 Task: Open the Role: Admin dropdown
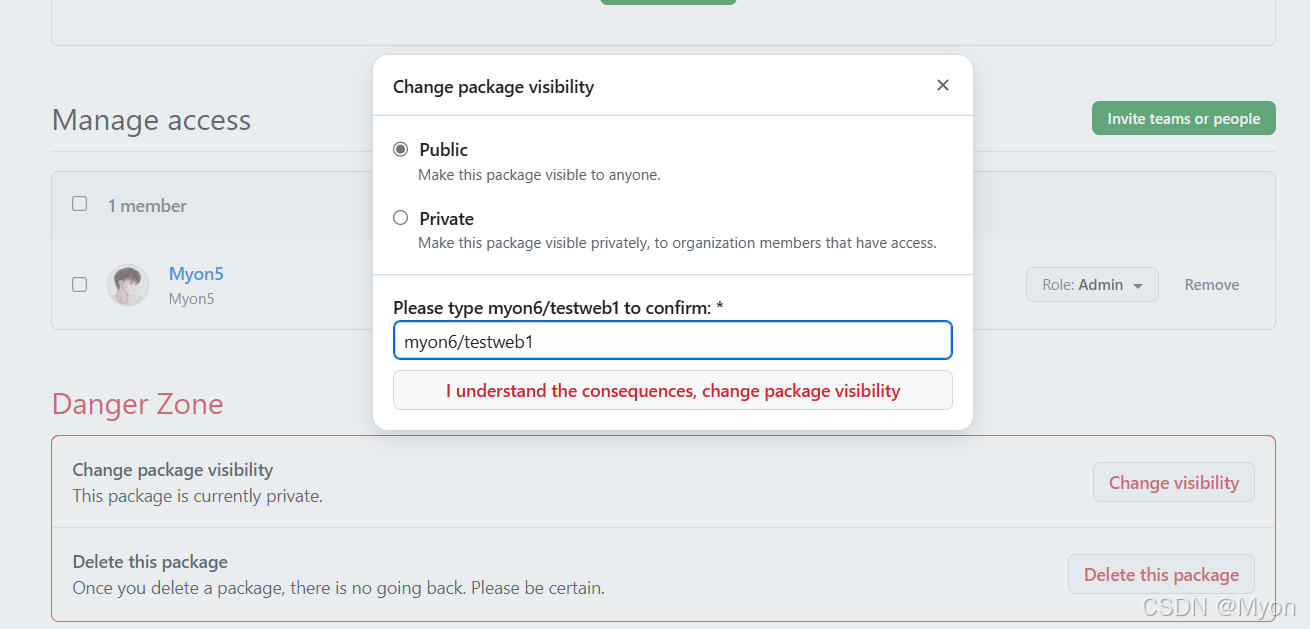point(1092,285)
